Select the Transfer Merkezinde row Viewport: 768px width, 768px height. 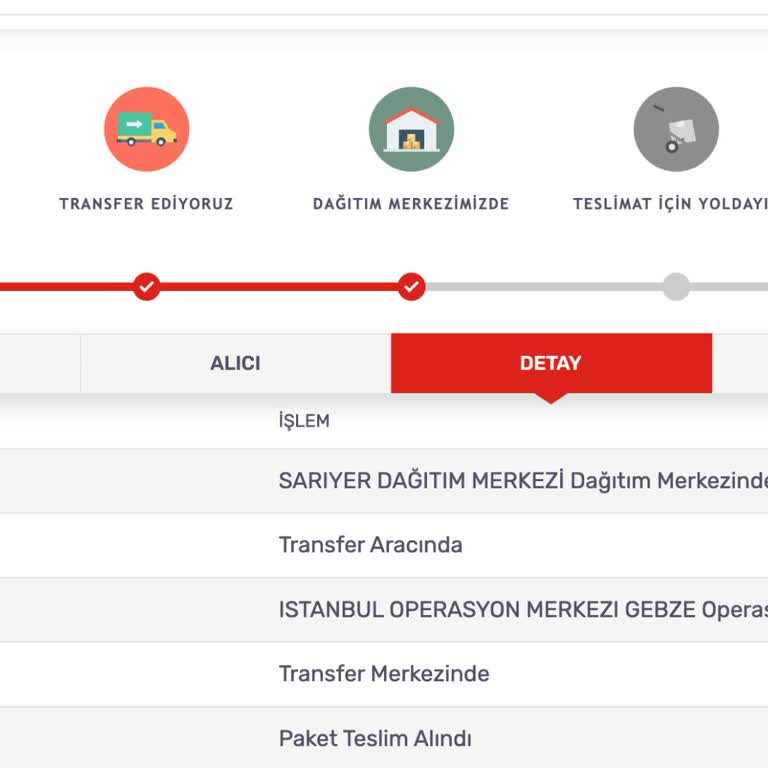point(384,674)
